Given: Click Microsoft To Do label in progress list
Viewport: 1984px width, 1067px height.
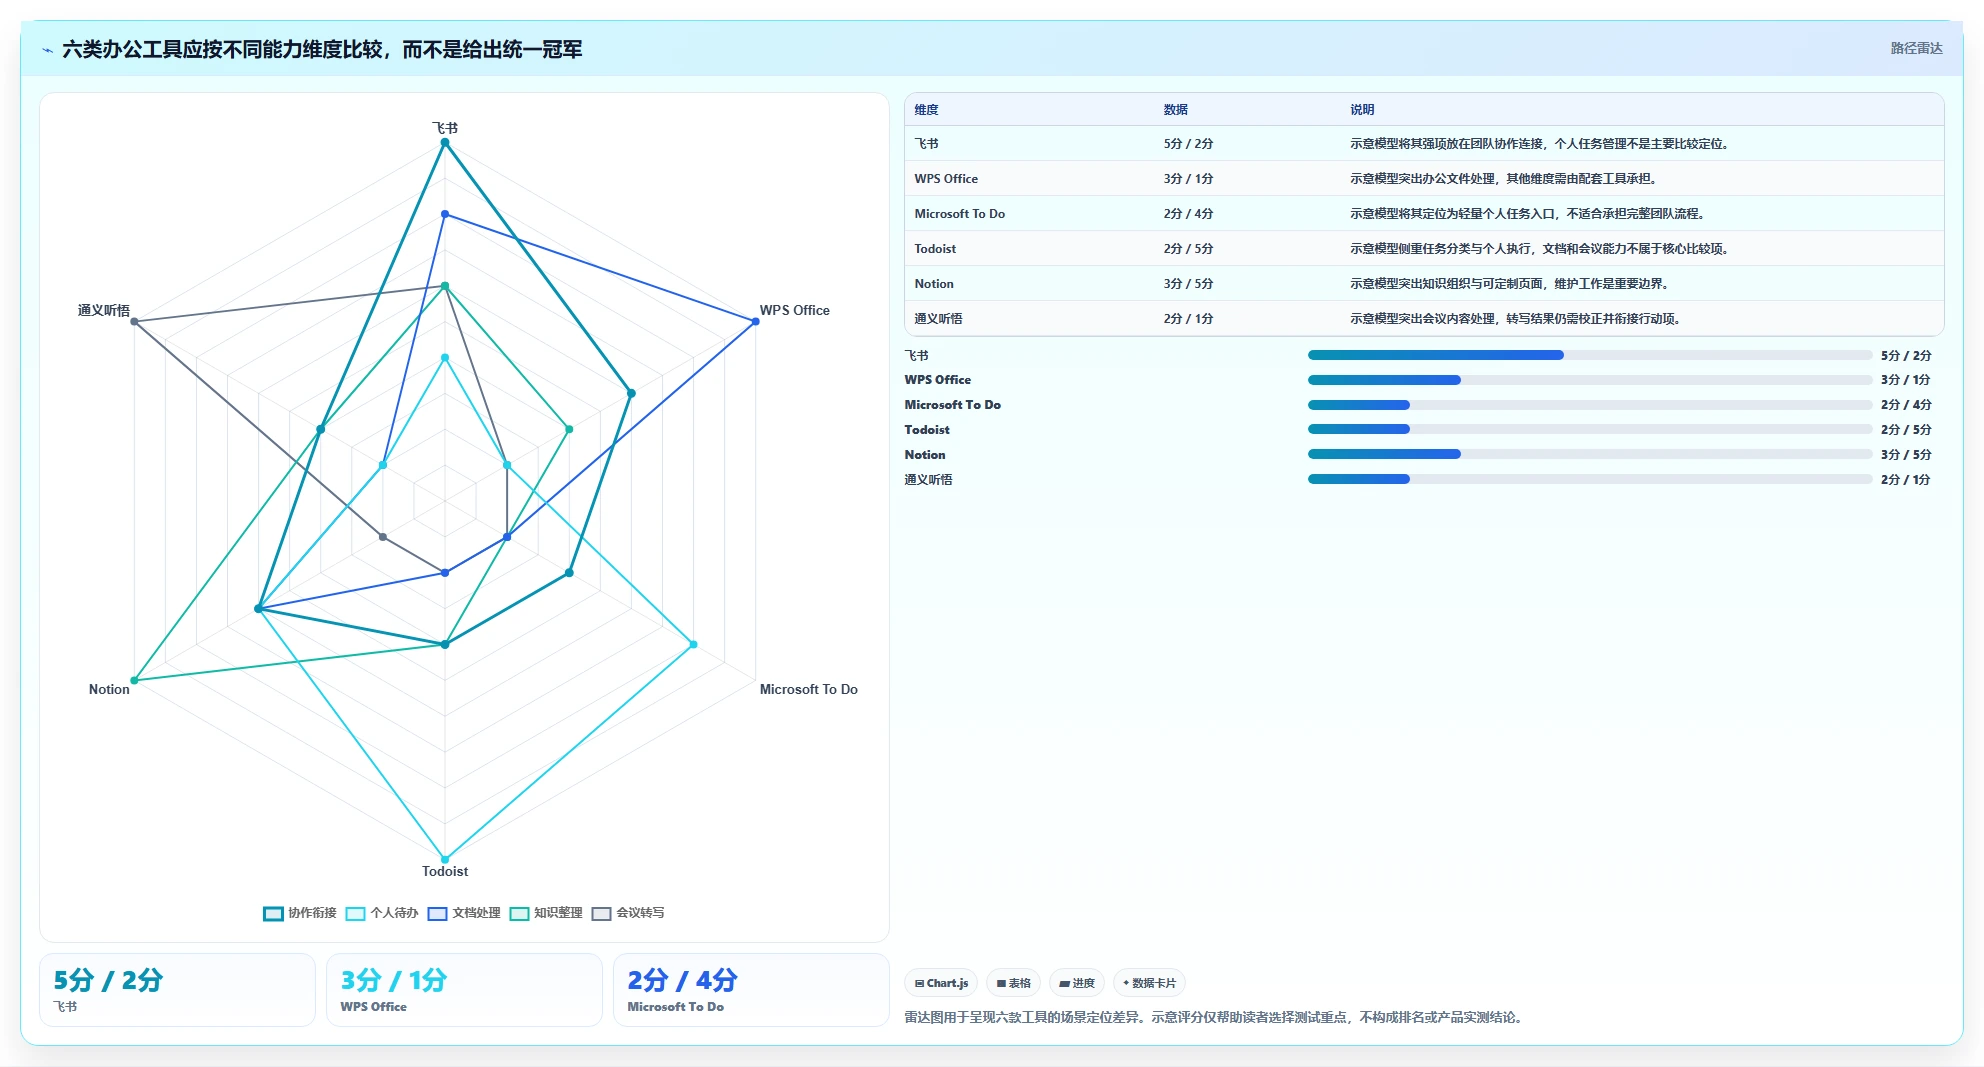Looking at the screenshot, I should 952,405.
